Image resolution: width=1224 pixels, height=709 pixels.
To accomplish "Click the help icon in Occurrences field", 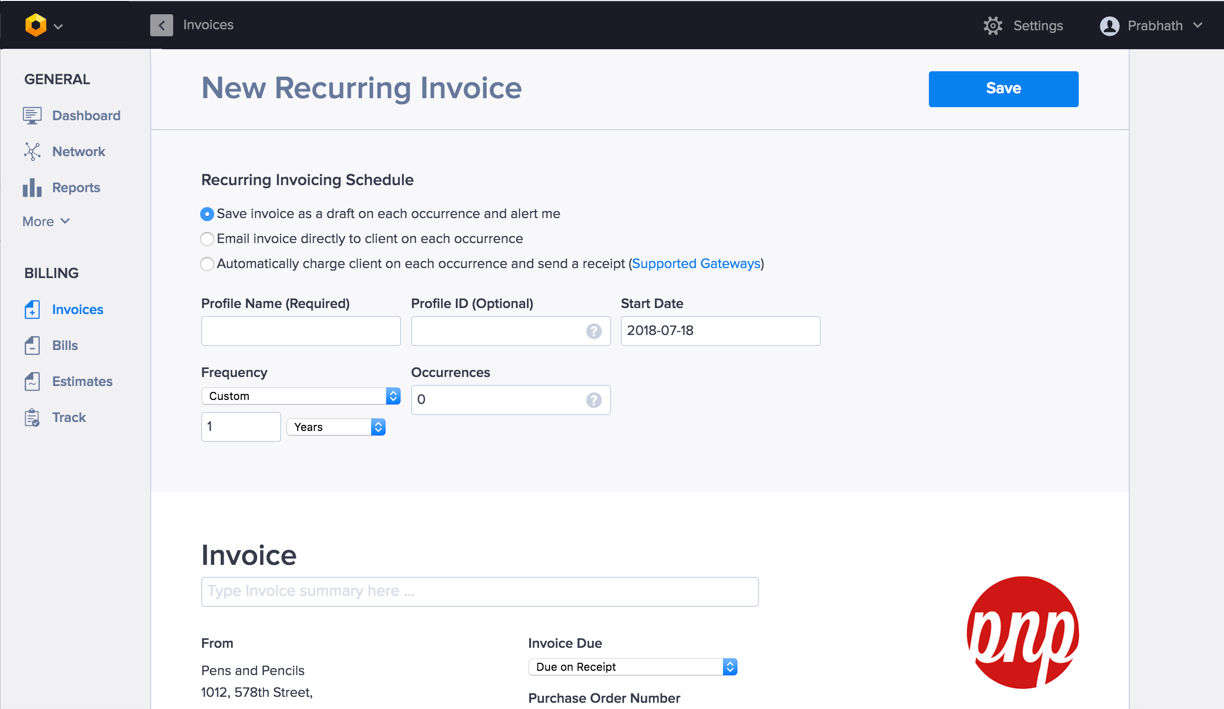I will coord(594,400).
